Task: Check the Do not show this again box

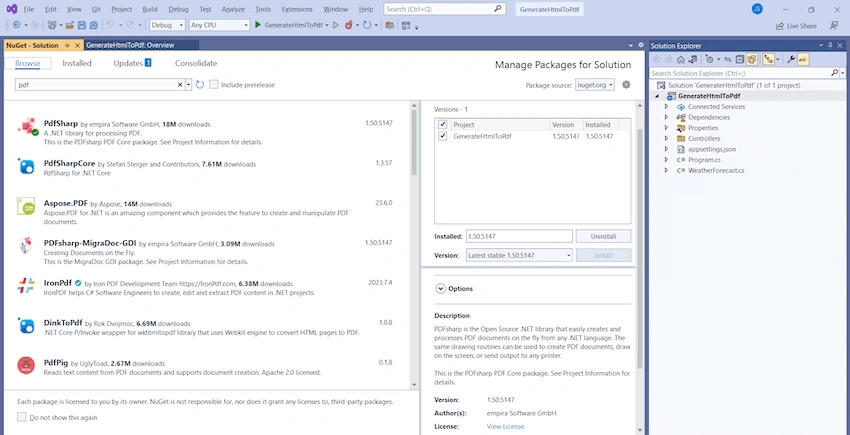Action: click(x=22, y=417)
